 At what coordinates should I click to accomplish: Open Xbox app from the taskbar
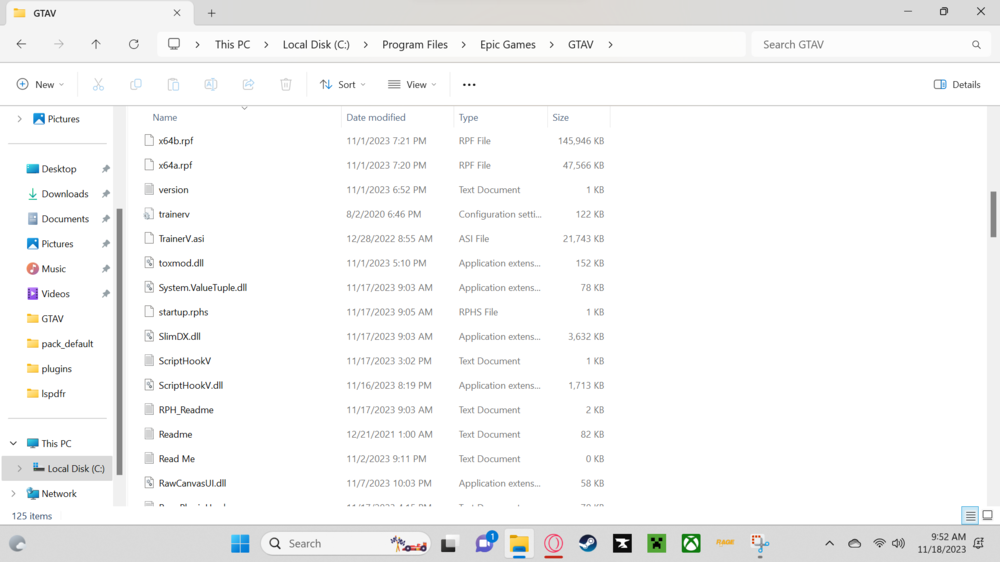click(x=691, y=544)
